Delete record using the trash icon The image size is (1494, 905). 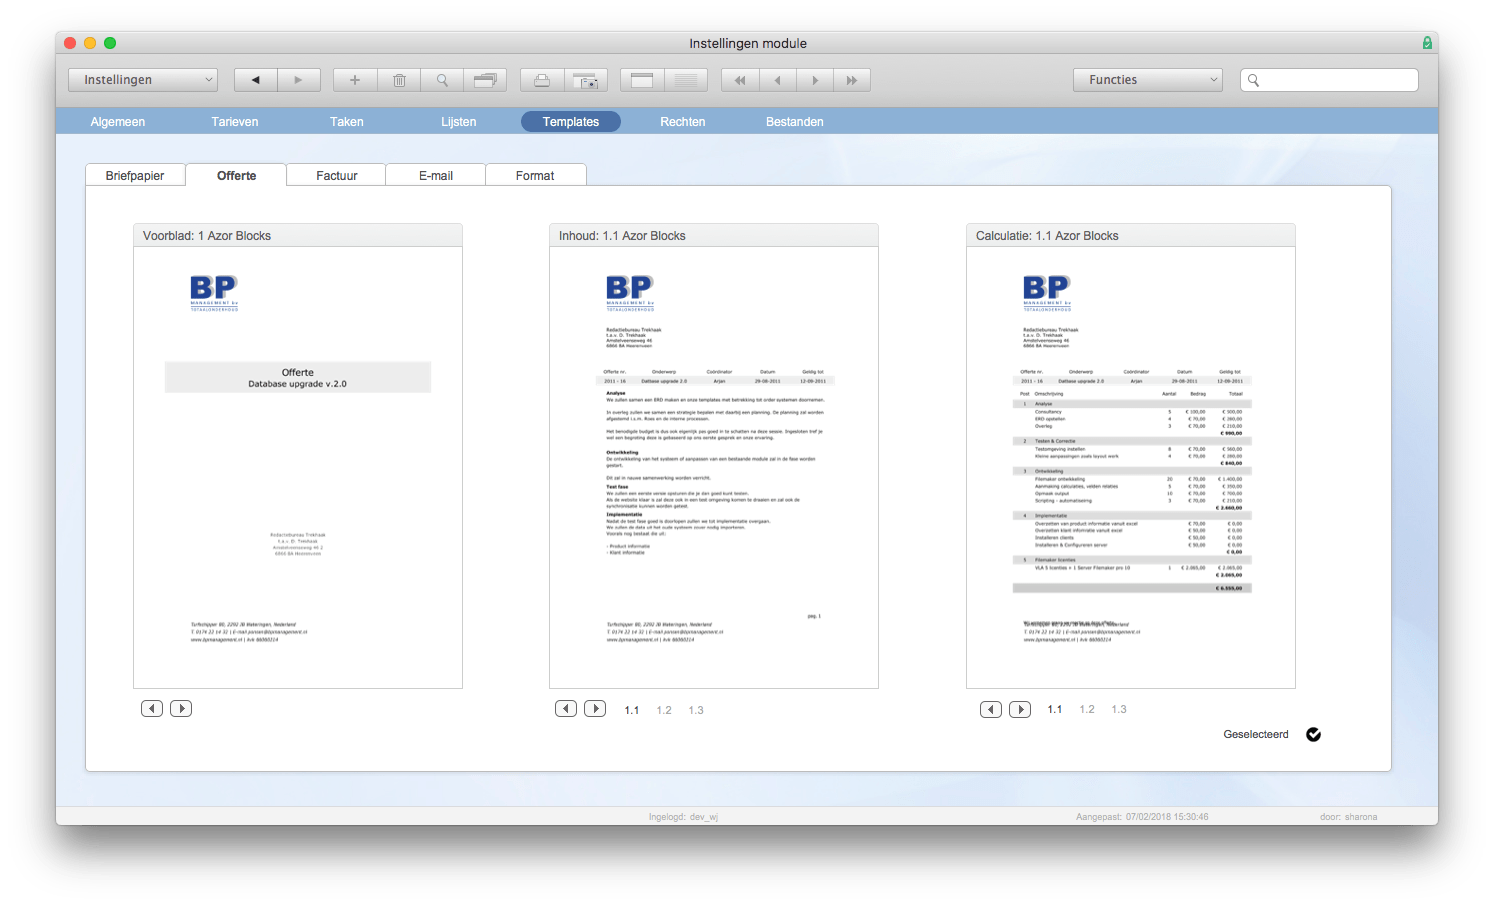(399, 80)
